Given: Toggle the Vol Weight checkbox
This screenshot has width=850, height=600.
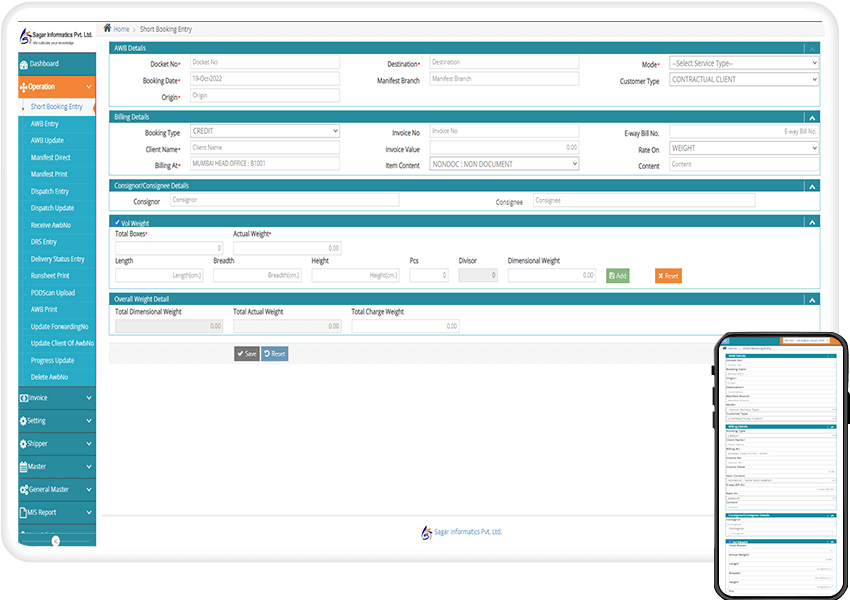Looking at the screenshot, I should 117,222.
